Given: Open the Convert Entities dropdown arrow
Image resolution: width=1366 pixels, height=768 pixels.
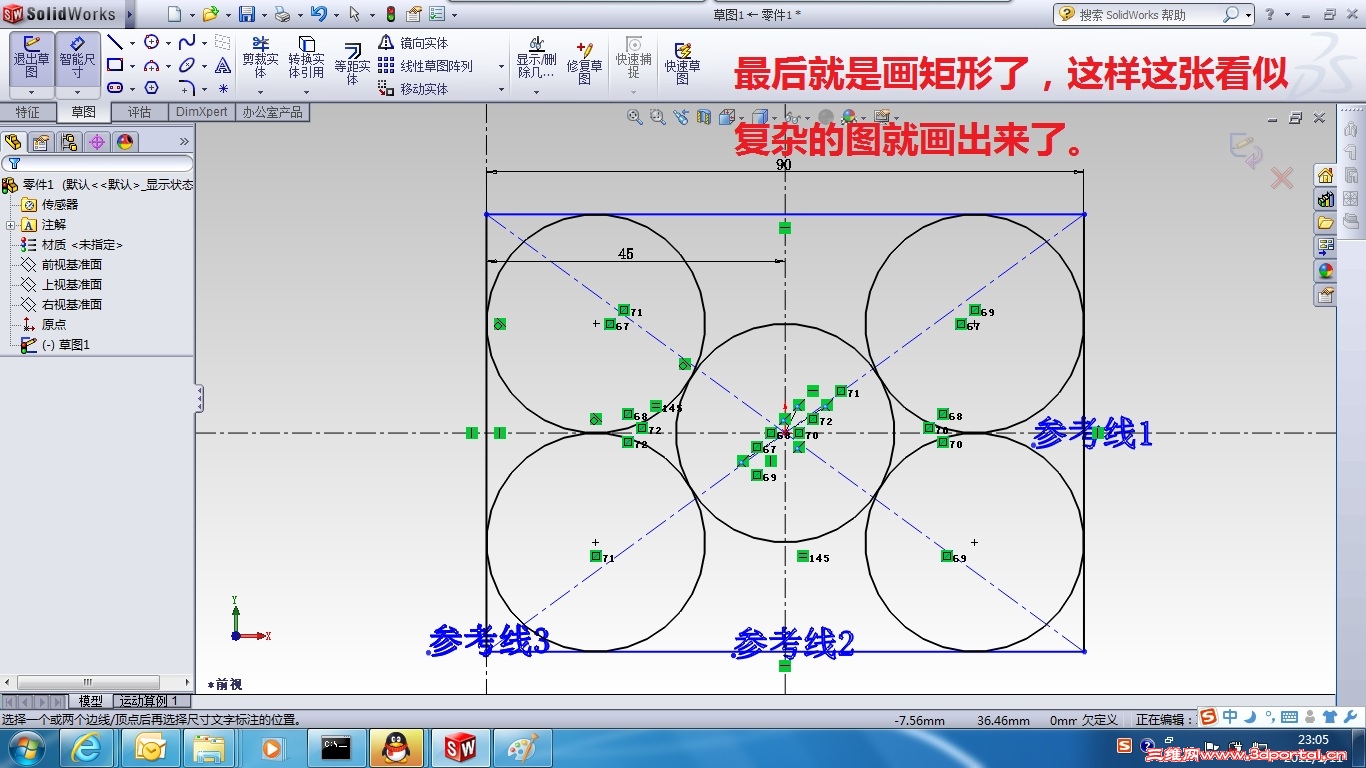Looking at the screenshot, I should coord(307,92).
